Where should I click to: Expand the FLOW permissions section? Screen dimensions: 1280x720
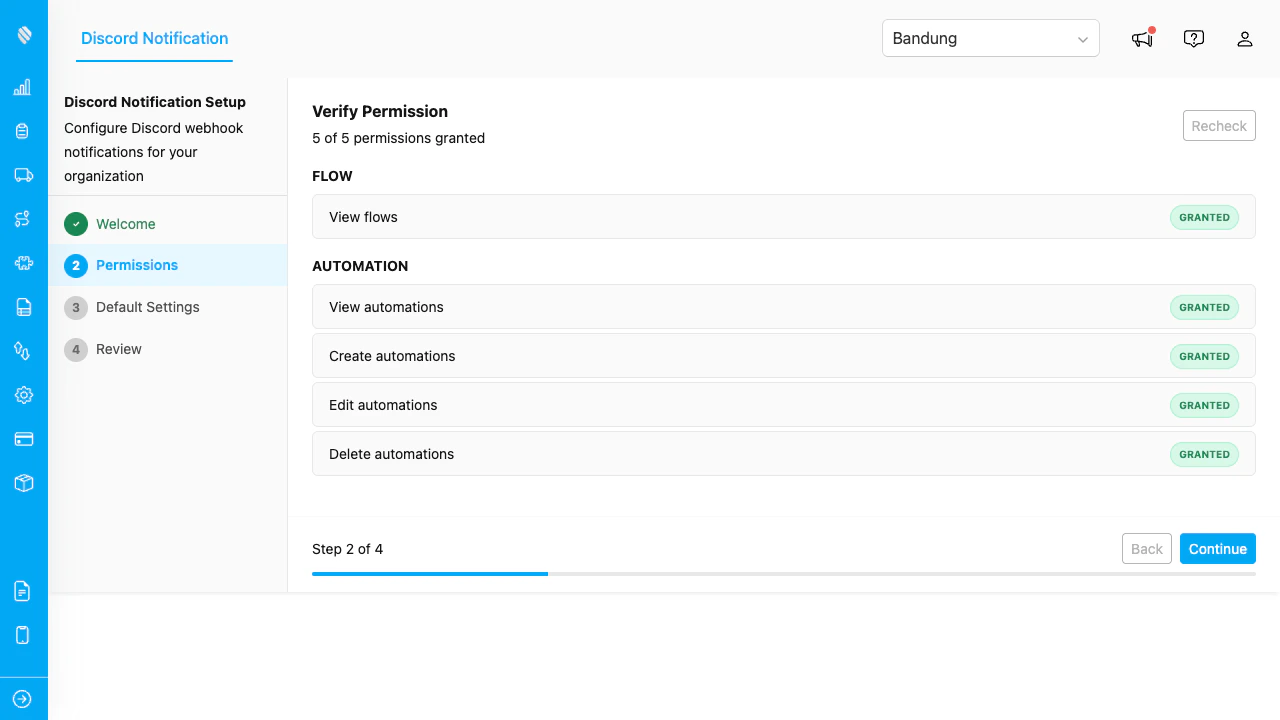click(332, 176)
